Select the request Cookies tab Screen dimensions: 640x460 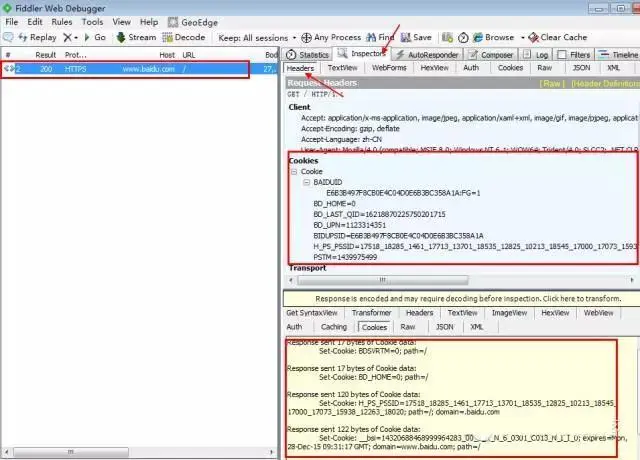tap(510, 68)
